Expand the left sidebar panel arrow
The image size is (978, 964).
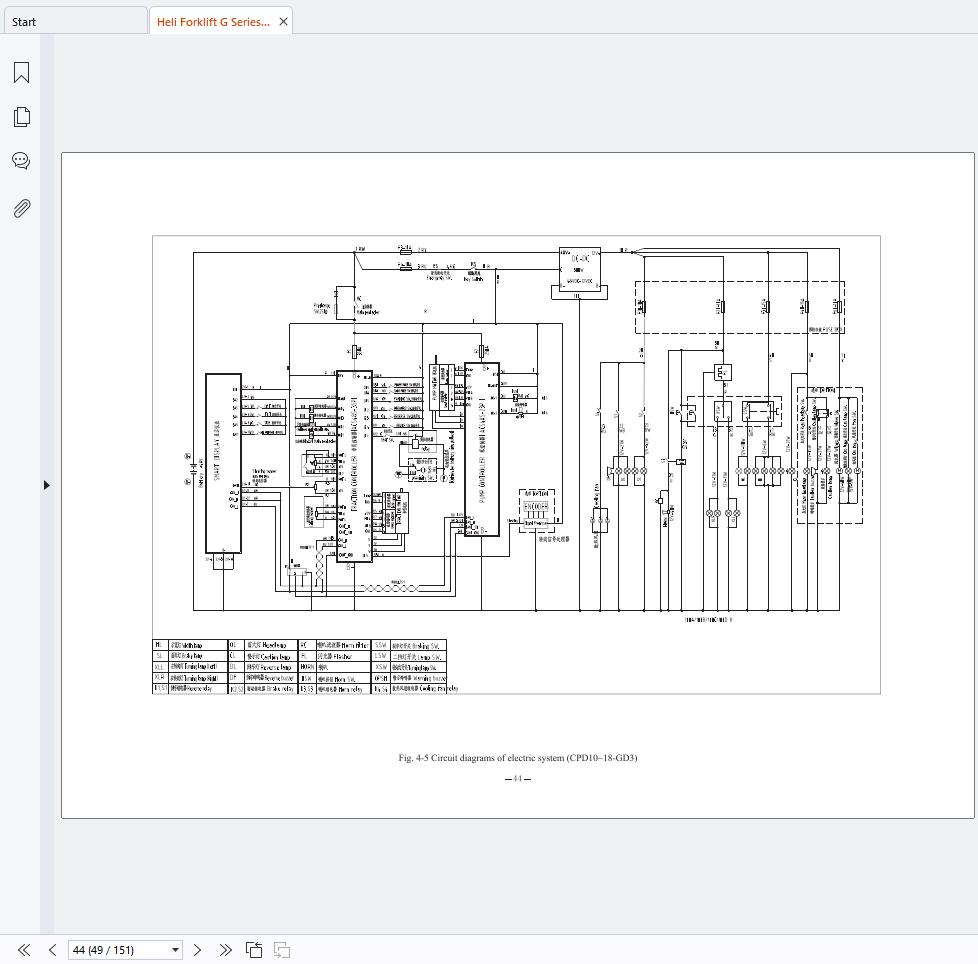pos(46,485)
